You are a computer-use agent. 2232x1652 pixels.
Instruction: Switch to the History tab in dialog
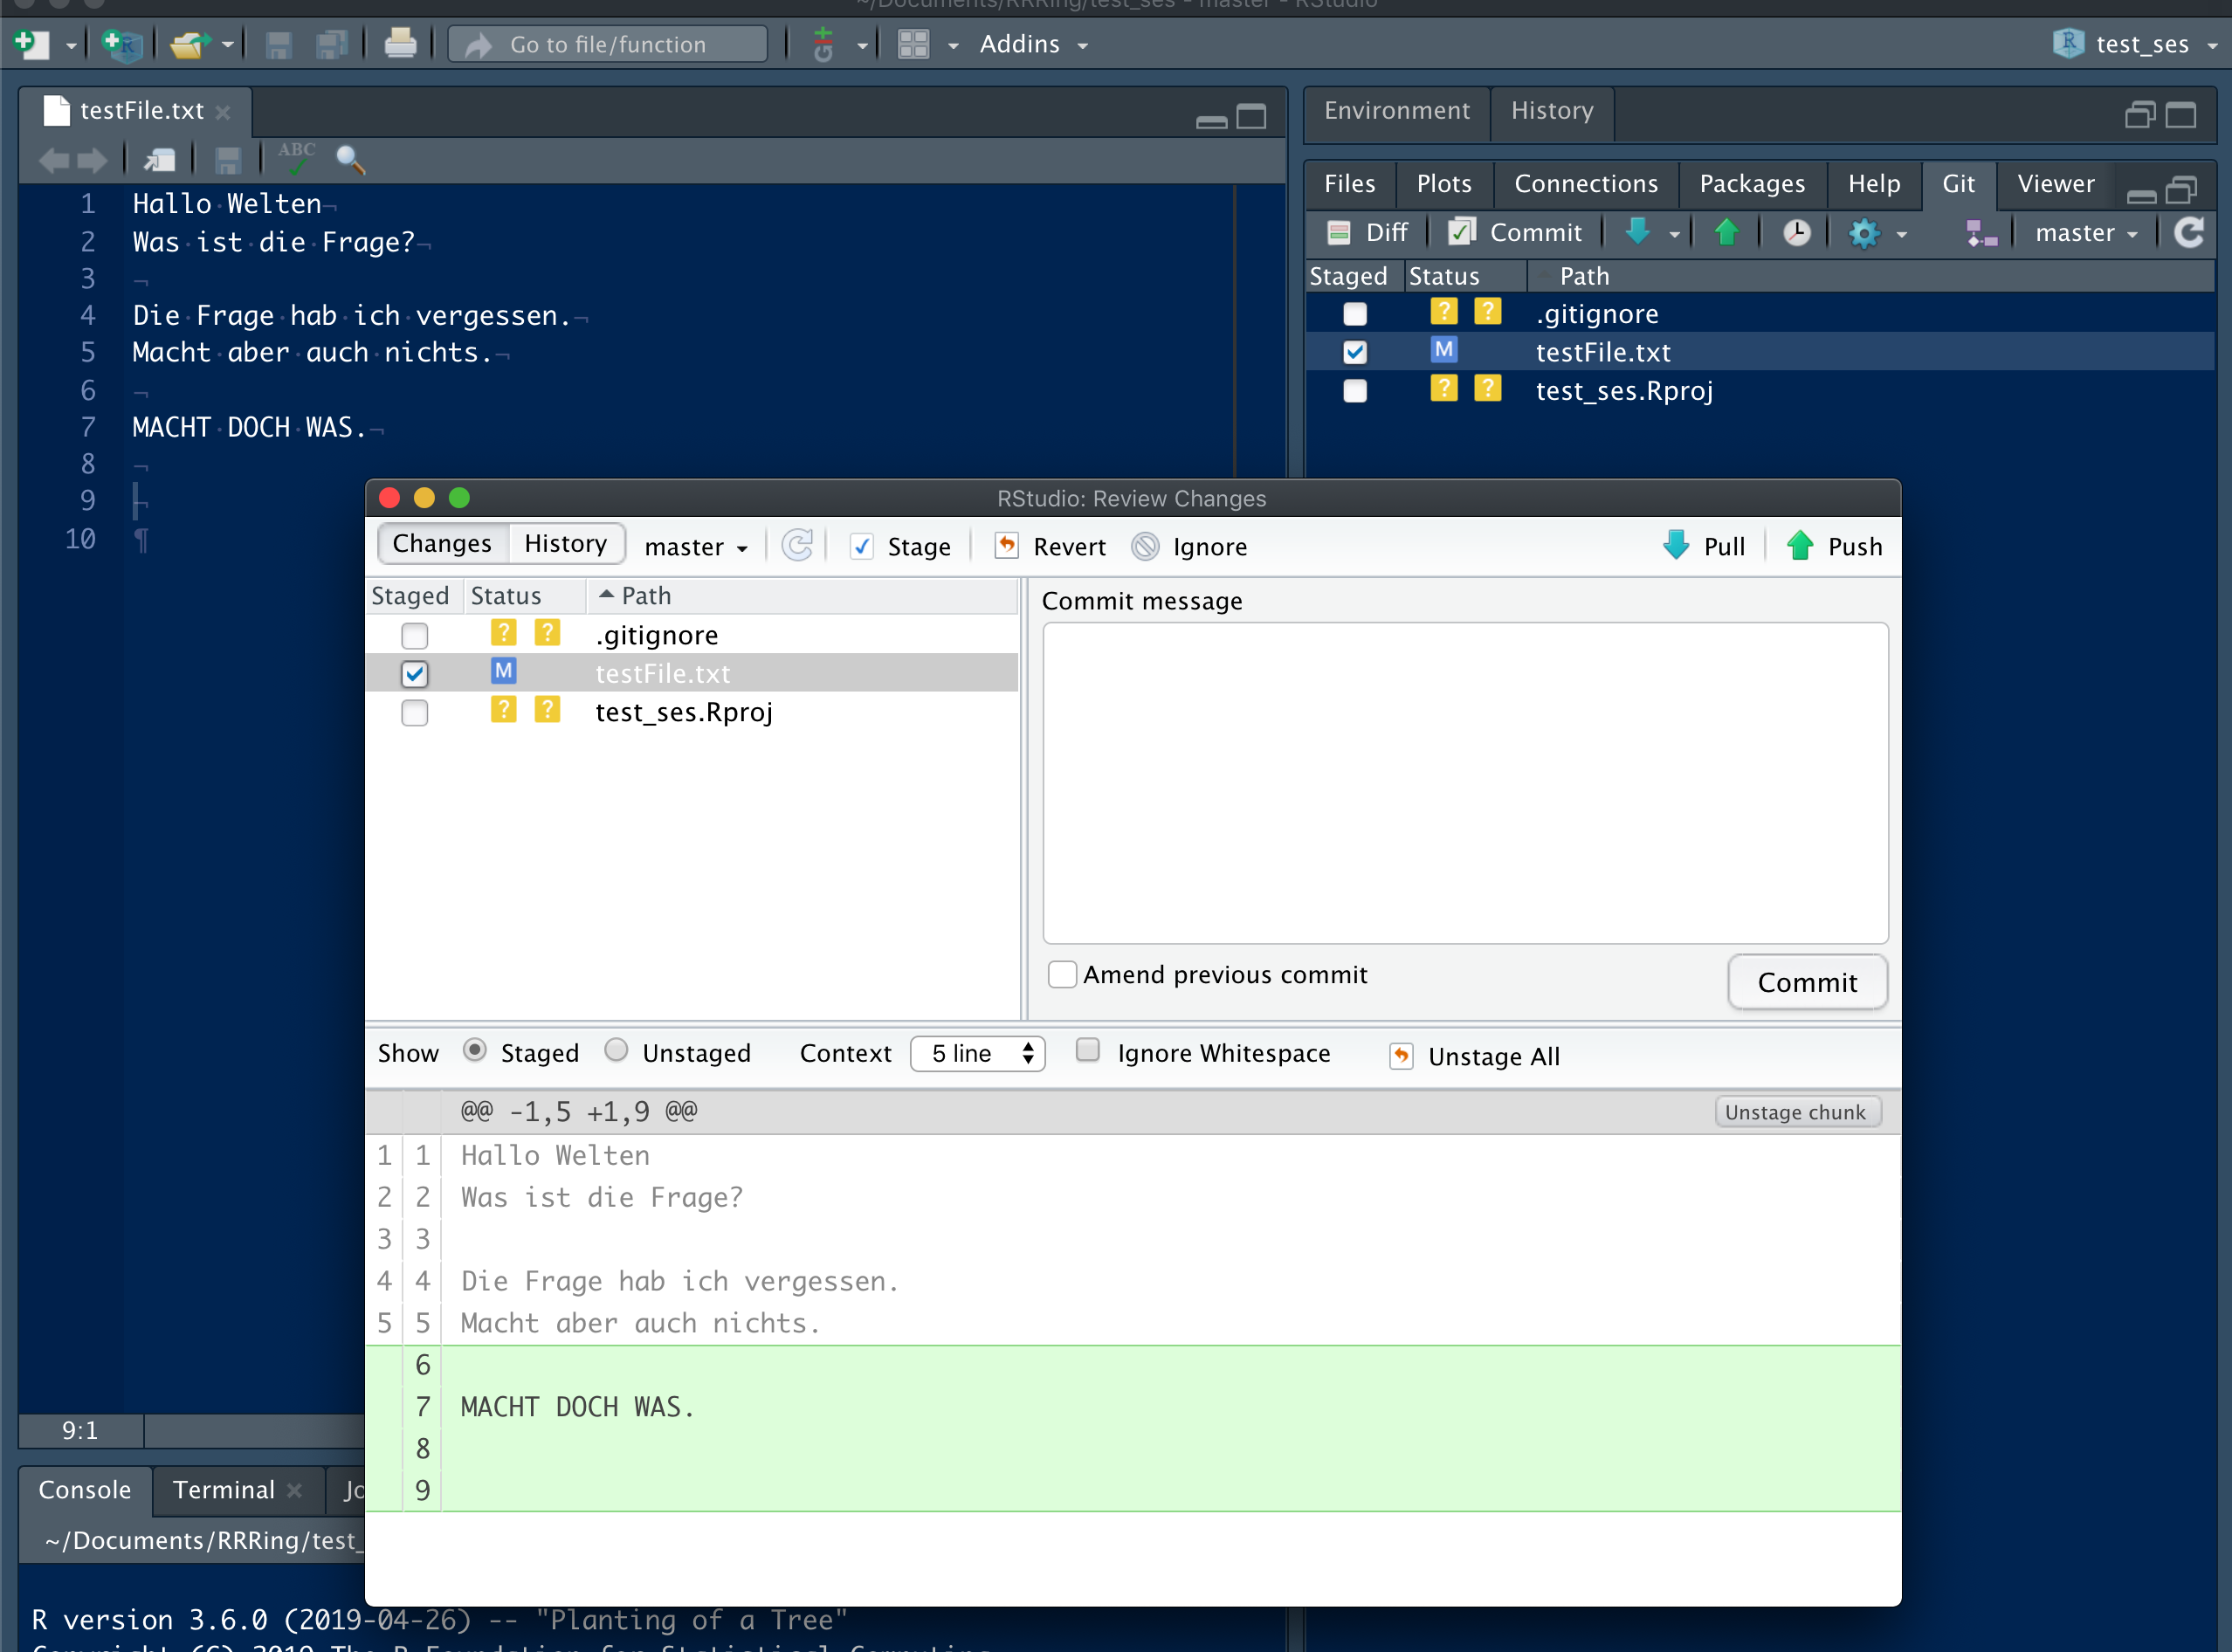click(566, 543)
